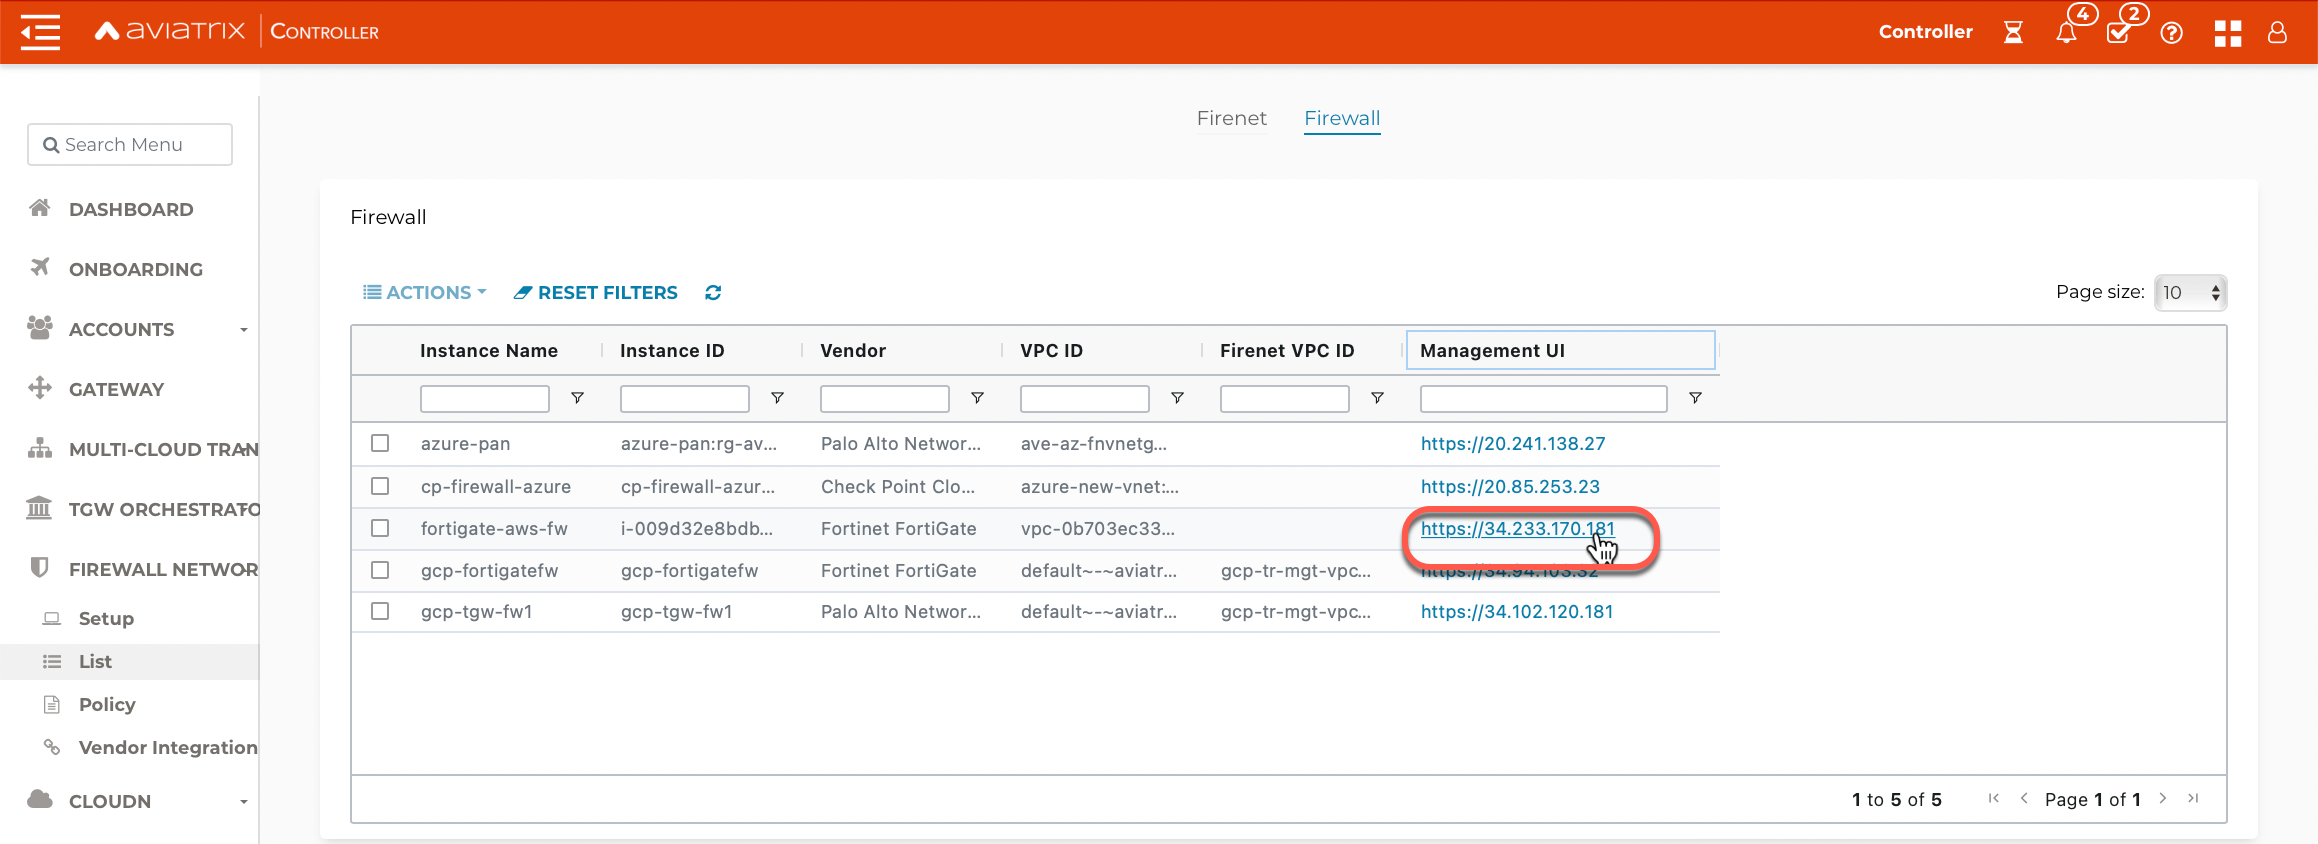Viewport: 2318px width, 844px height.
Task: Click the help question mark icon
Action: pyautogui.click(x=2171, y=33)
